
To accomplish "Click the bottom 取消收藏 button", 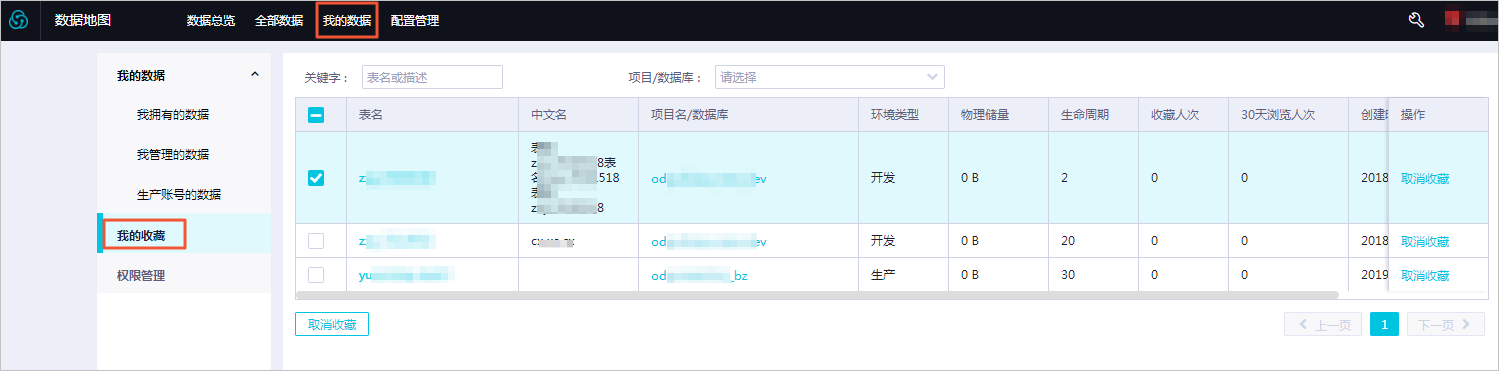I will (332, 324).
